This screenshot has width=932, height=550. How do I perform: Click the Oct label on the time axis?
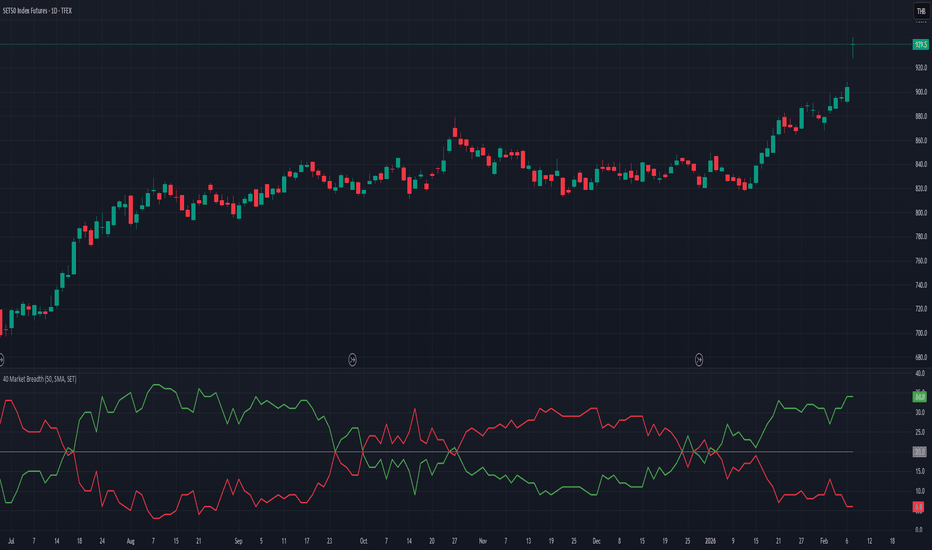[x=363, y=541]
